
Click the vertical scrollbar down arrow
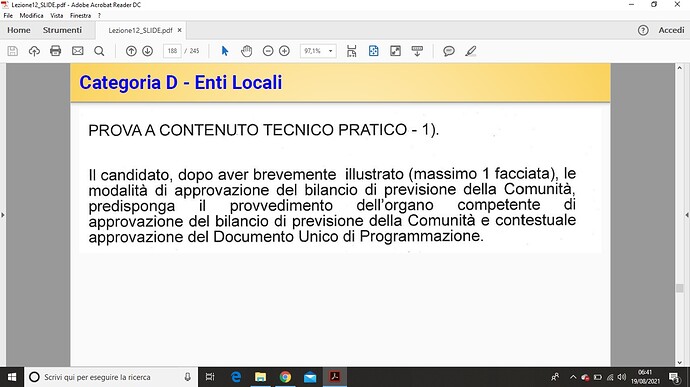coord(679,362)
